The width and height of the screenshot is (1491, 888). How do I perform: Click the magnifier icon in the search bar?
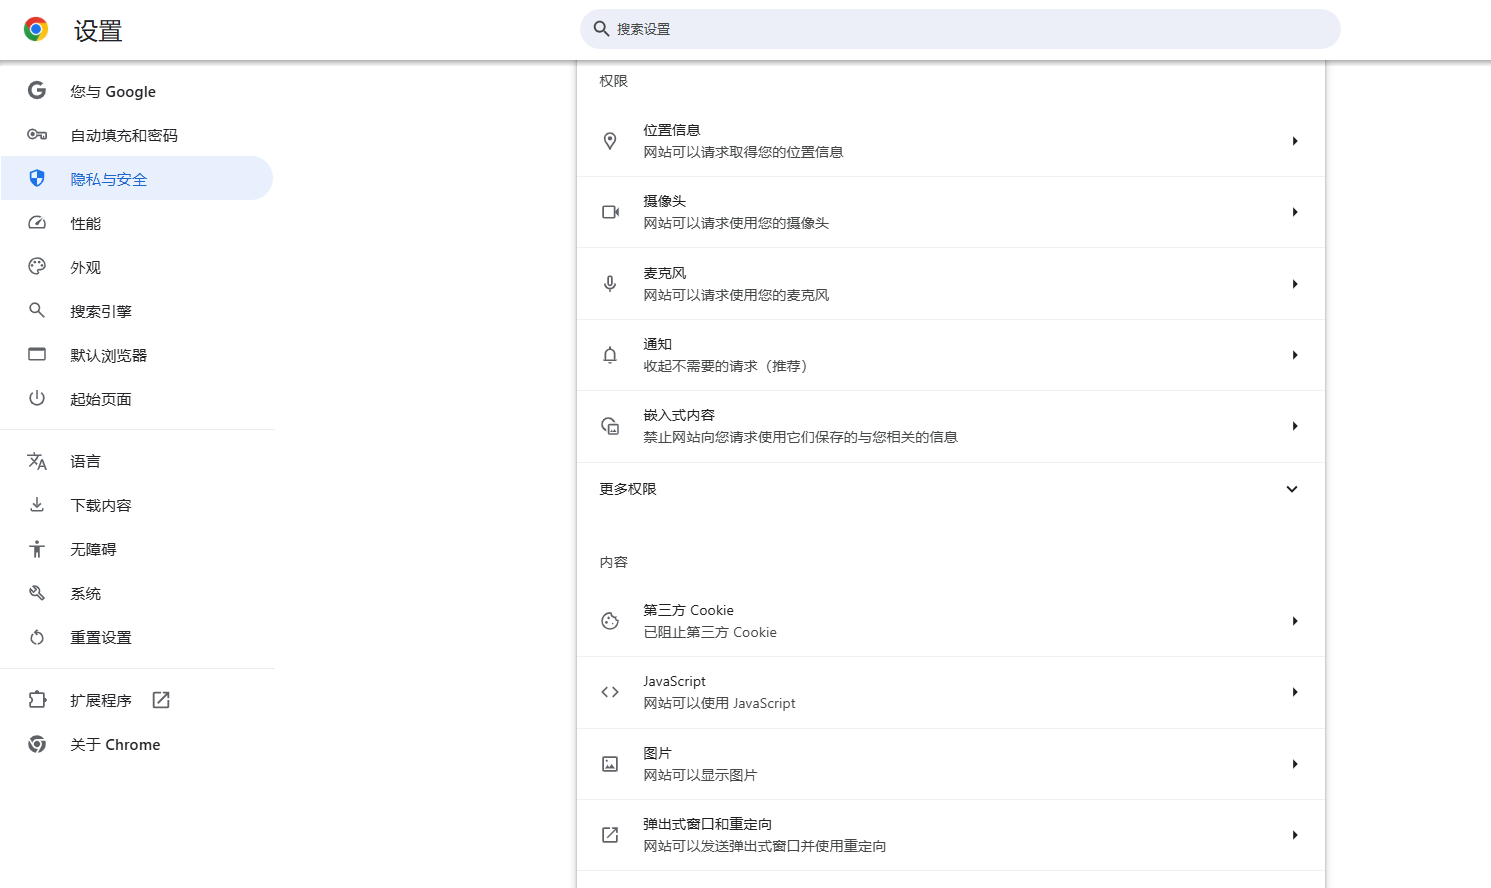[x=601, y=29]
